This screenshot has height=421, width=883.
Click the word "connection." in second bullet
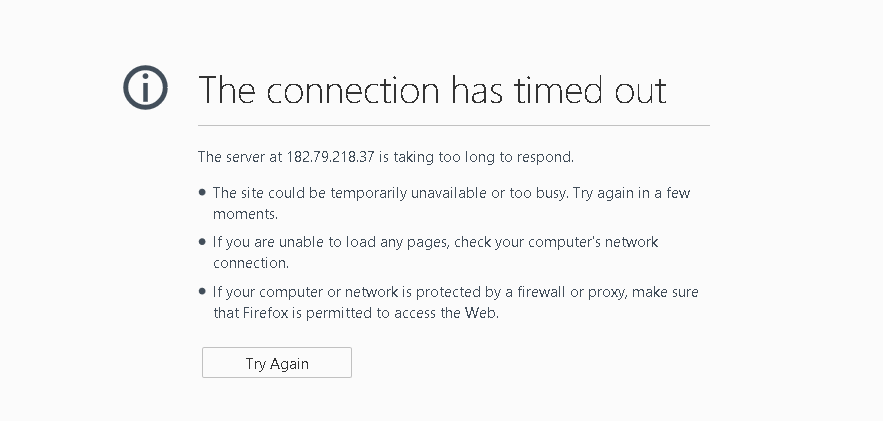tap(251, 263)
